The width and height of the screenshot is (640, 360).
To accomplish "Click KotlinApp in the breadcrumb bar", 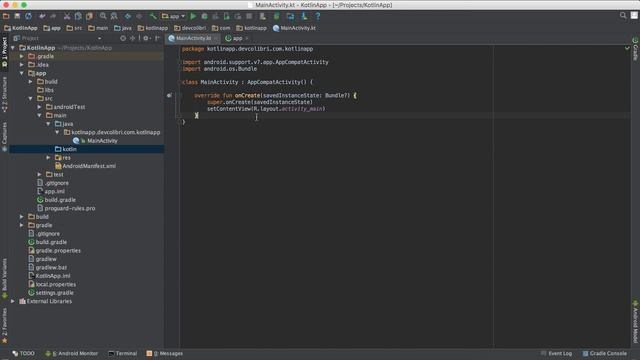I will (21, 28).
